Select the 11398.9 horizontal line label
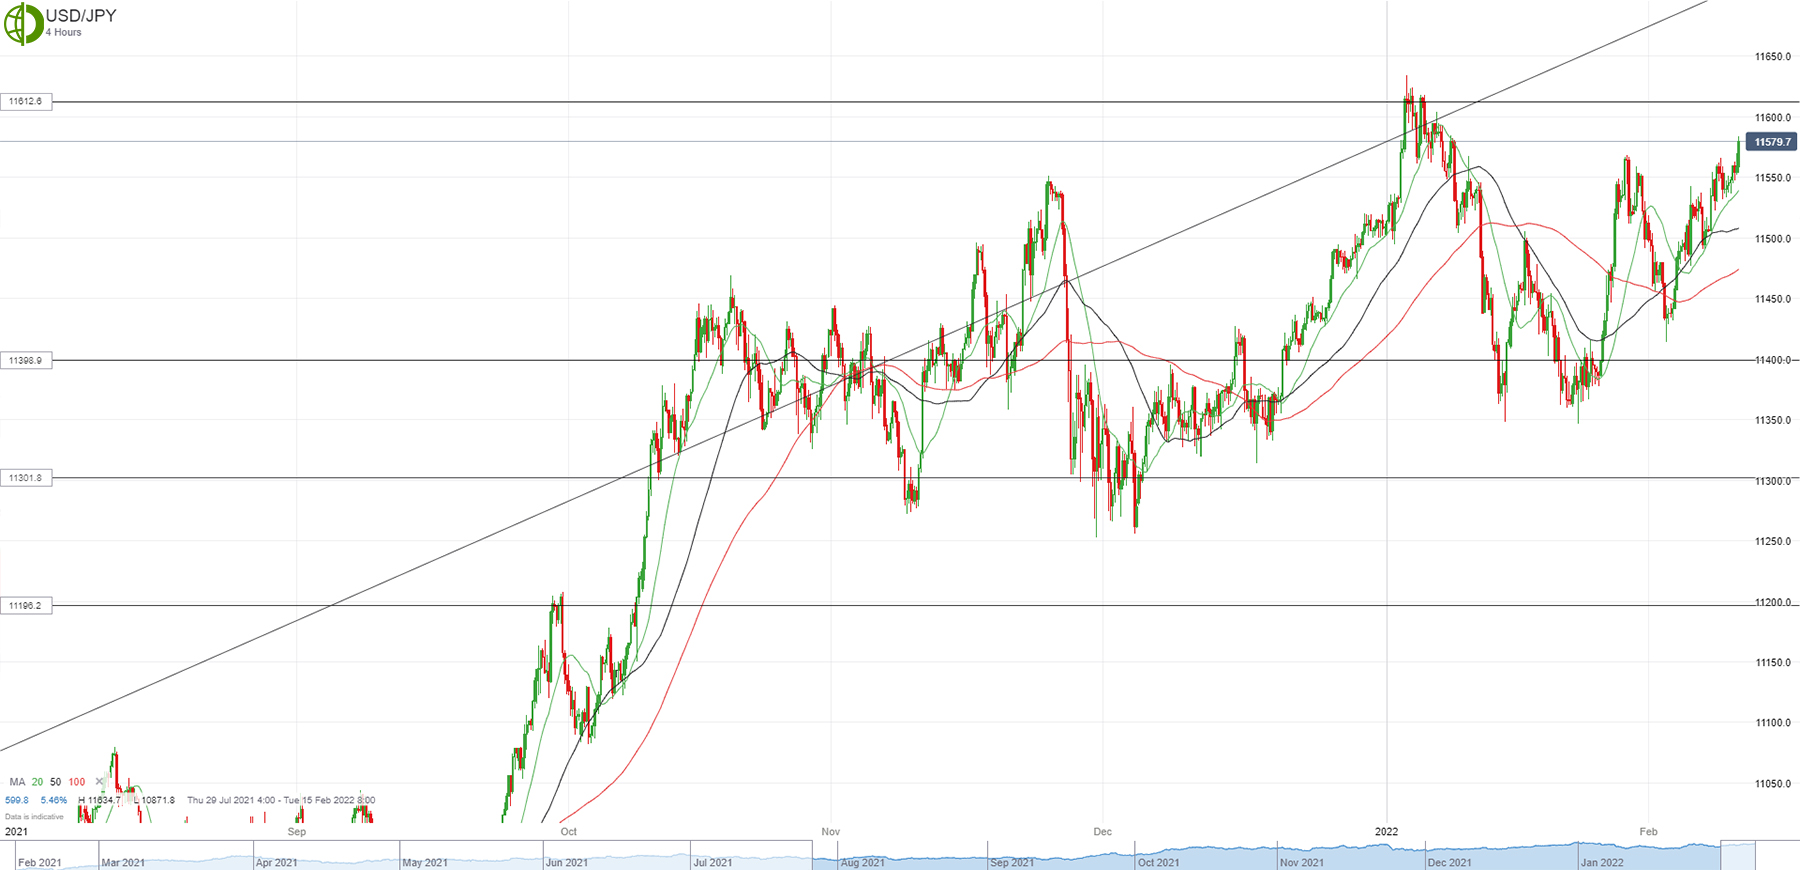Image resolution: width=1800 pixels, height=870 pixels. coord(26,360)
